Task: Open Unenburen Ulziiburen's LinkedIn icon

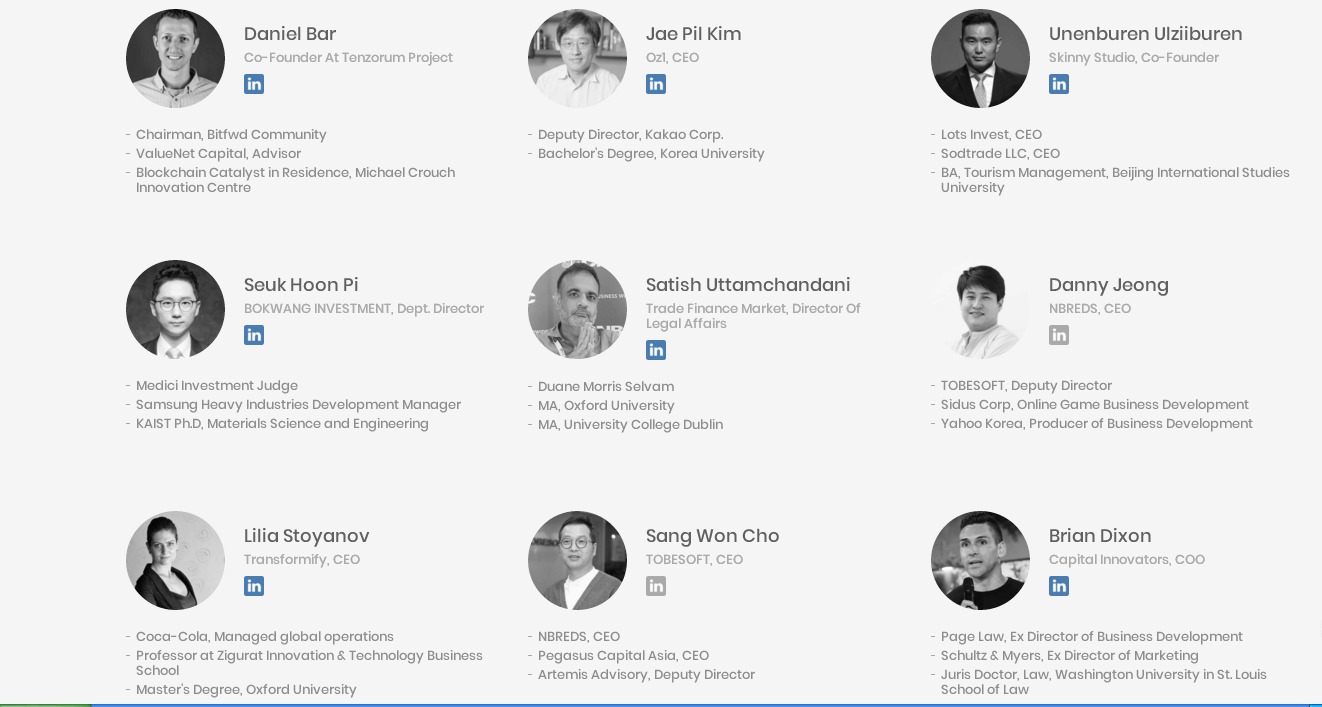Action: pyautogui.click(x=1059, y=84)
